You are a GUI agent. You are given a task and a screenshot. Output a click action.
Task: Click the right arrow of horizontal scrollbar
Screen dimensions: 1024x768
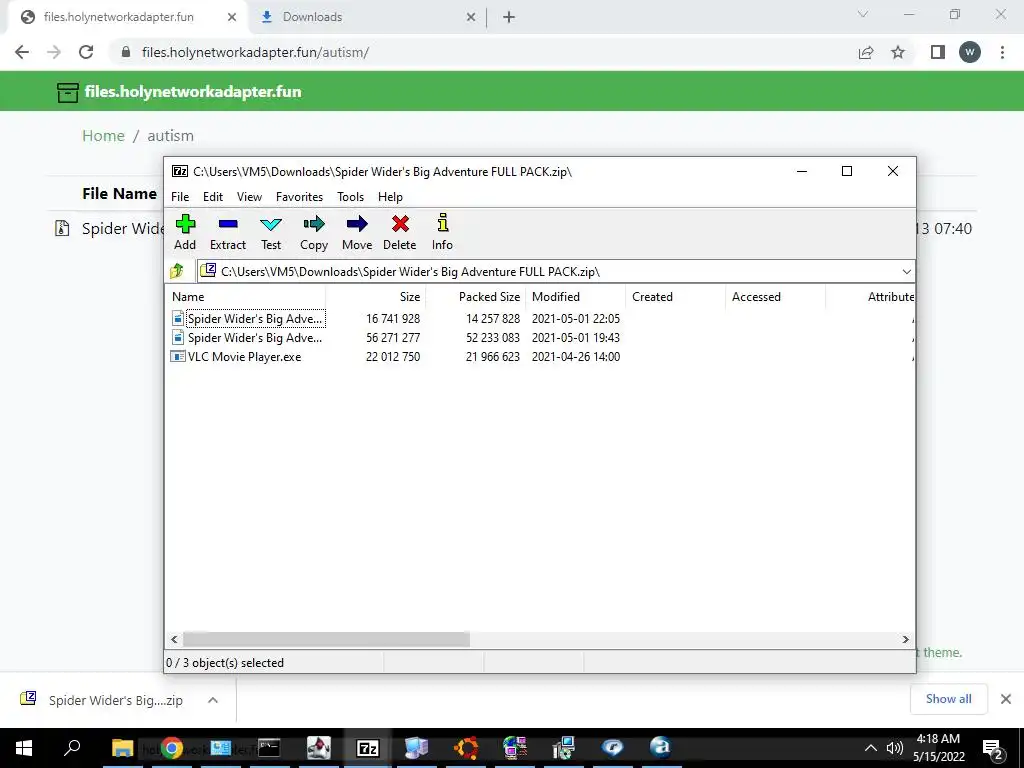(906, 639)
